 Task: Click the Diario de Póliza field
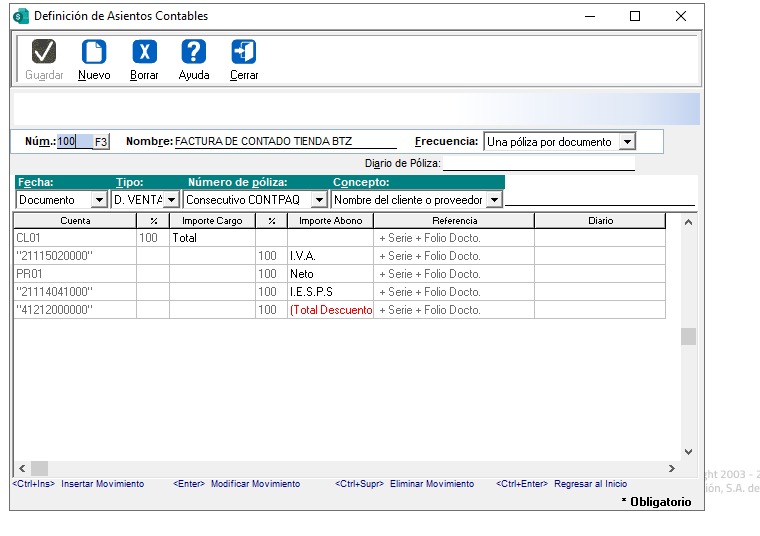pyautogui.click(x=538, y=163)
